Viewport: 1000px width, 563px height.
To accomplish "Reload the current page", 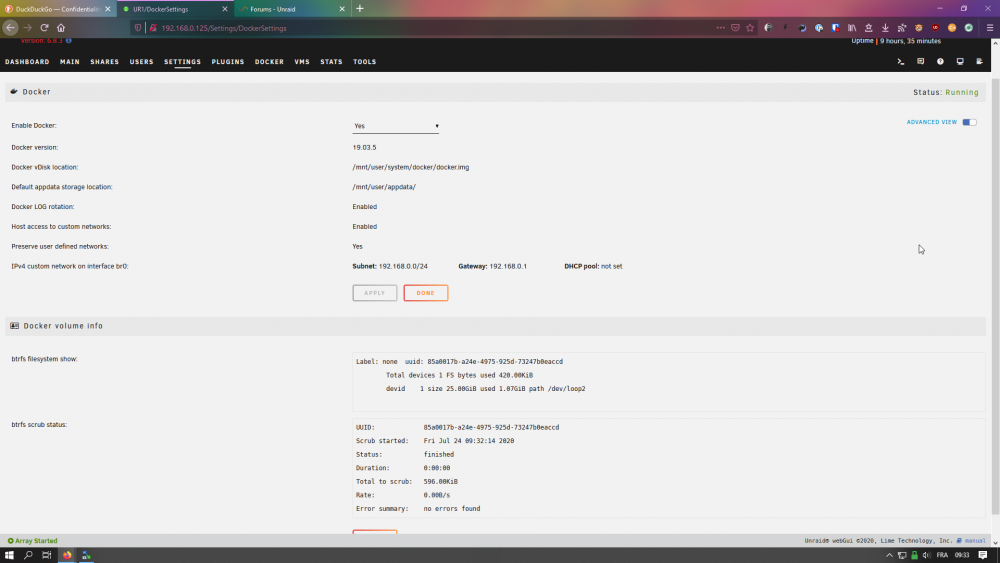I will 44,27.
